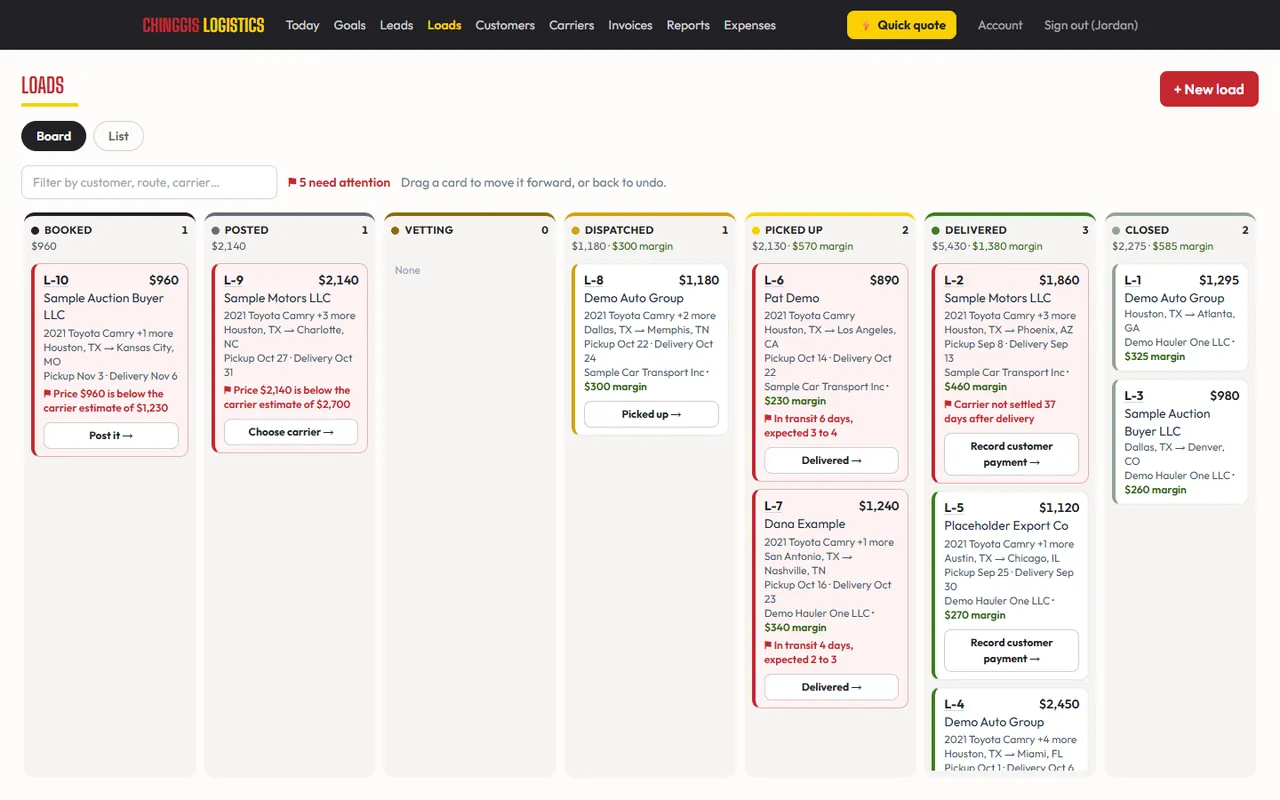
Task: Open Customers in the top navigation
Action: click(505, 25)
